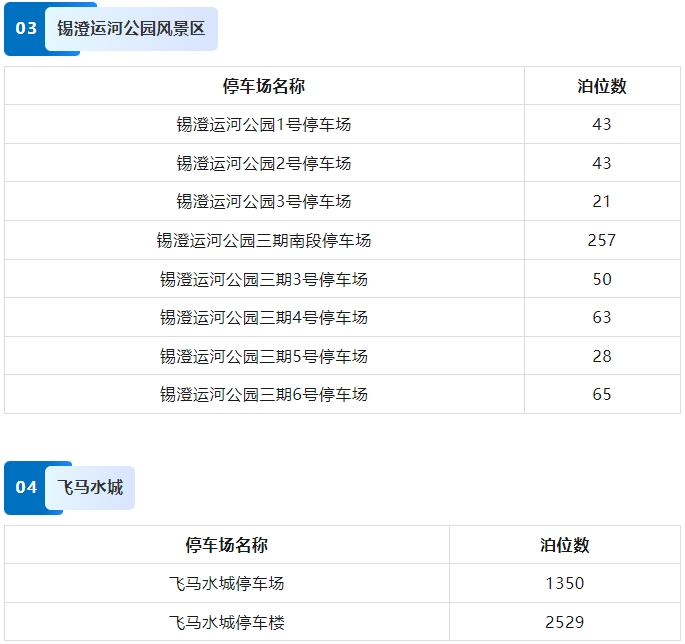
Task: Select the row 锡澄运河公园三期5号停车场
Action: point(342,356)
